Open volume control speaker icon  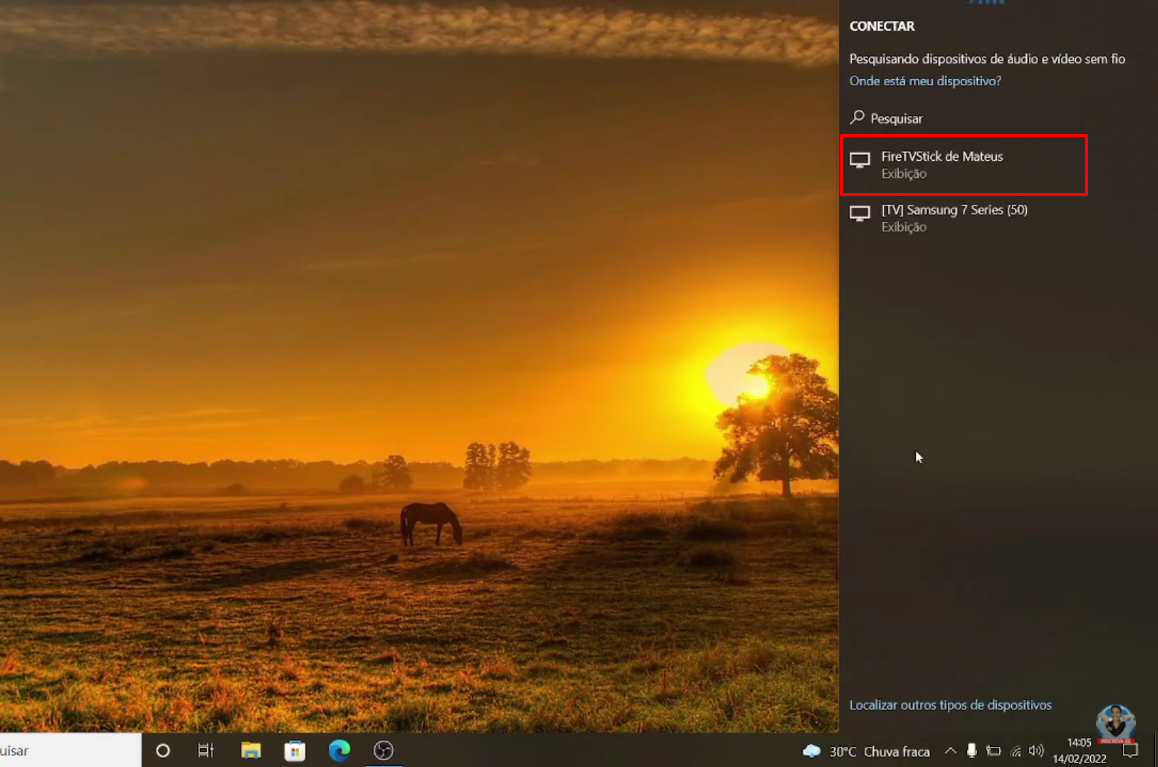[x=1036, y=751]
